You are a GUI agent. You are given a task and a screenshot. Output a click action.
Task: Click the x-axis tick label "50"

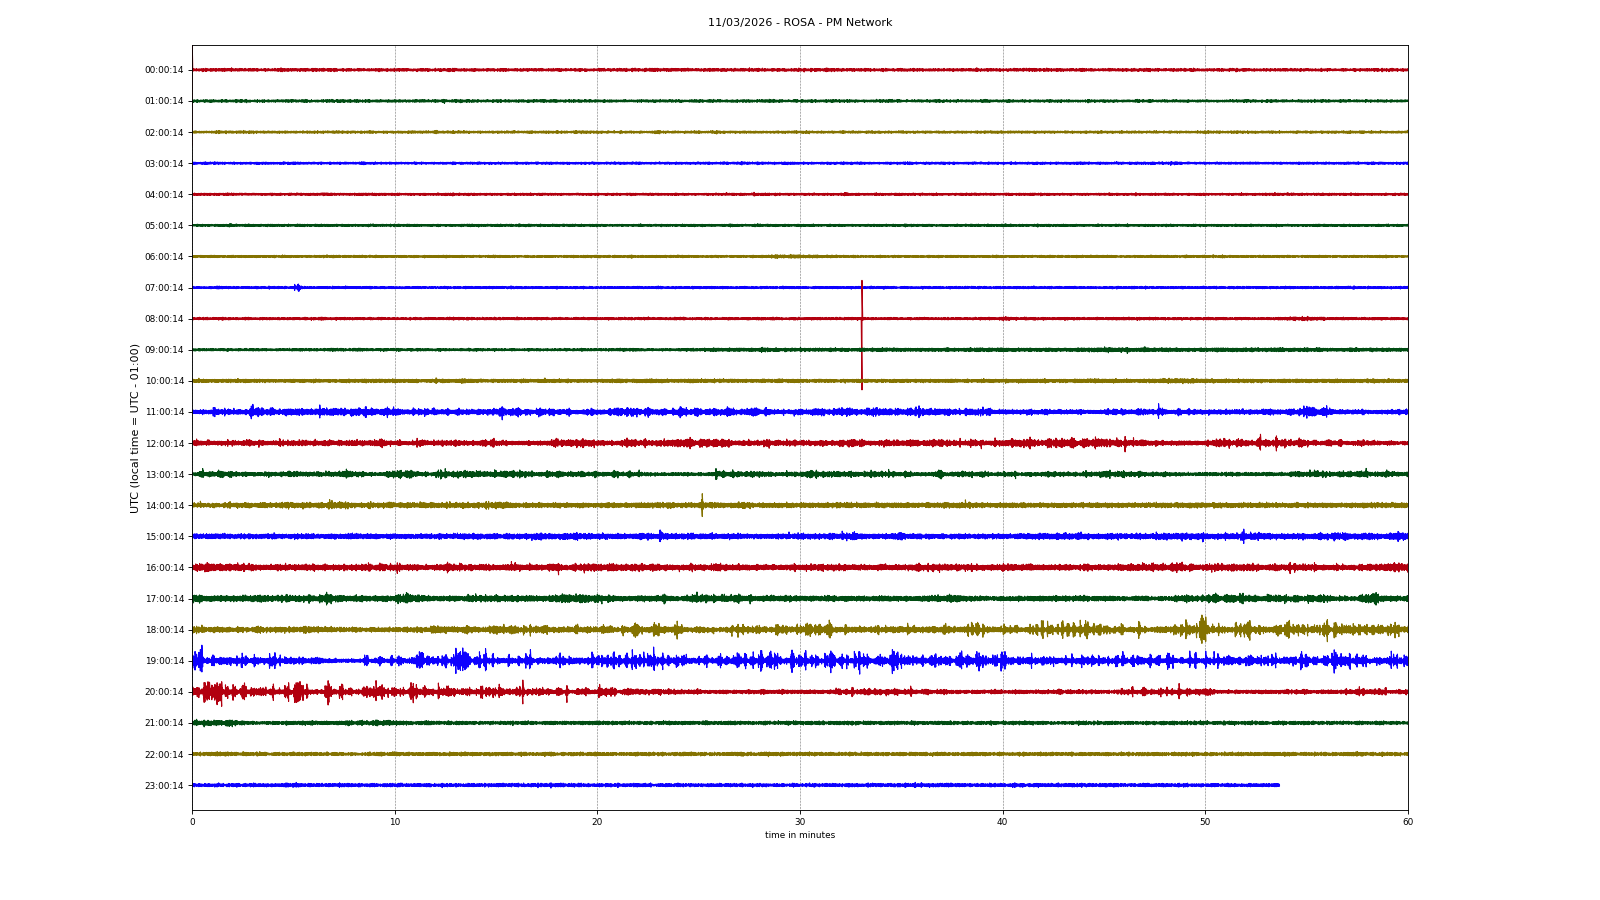pyautogui.click(x=1205, y=822)
